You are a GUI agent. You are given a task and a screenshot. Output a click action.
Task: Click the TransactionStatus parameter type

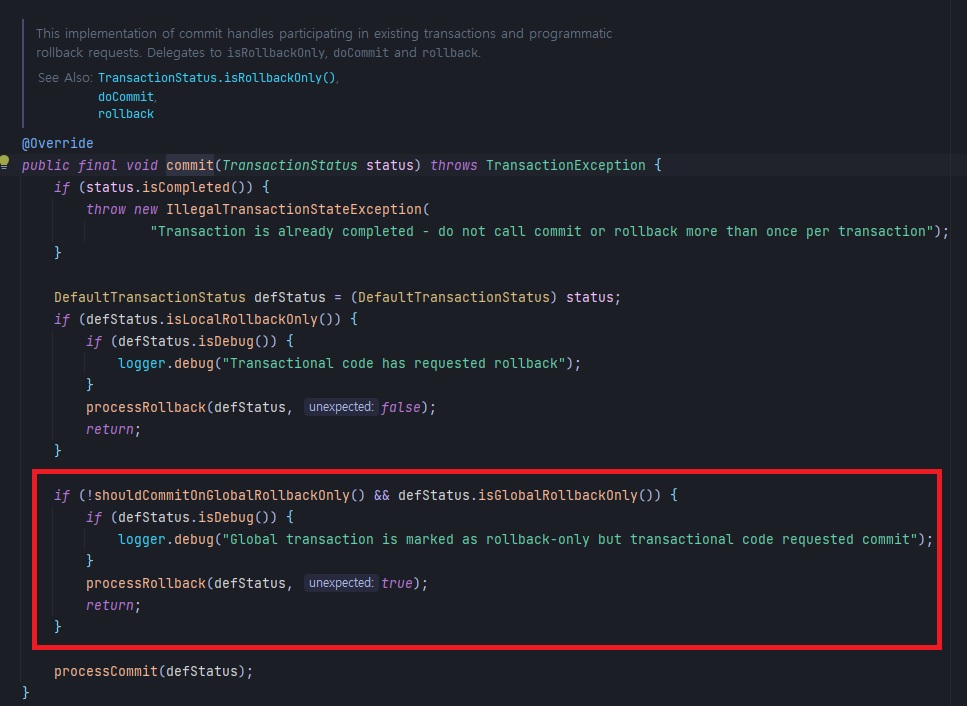click(x=289, y=165)
